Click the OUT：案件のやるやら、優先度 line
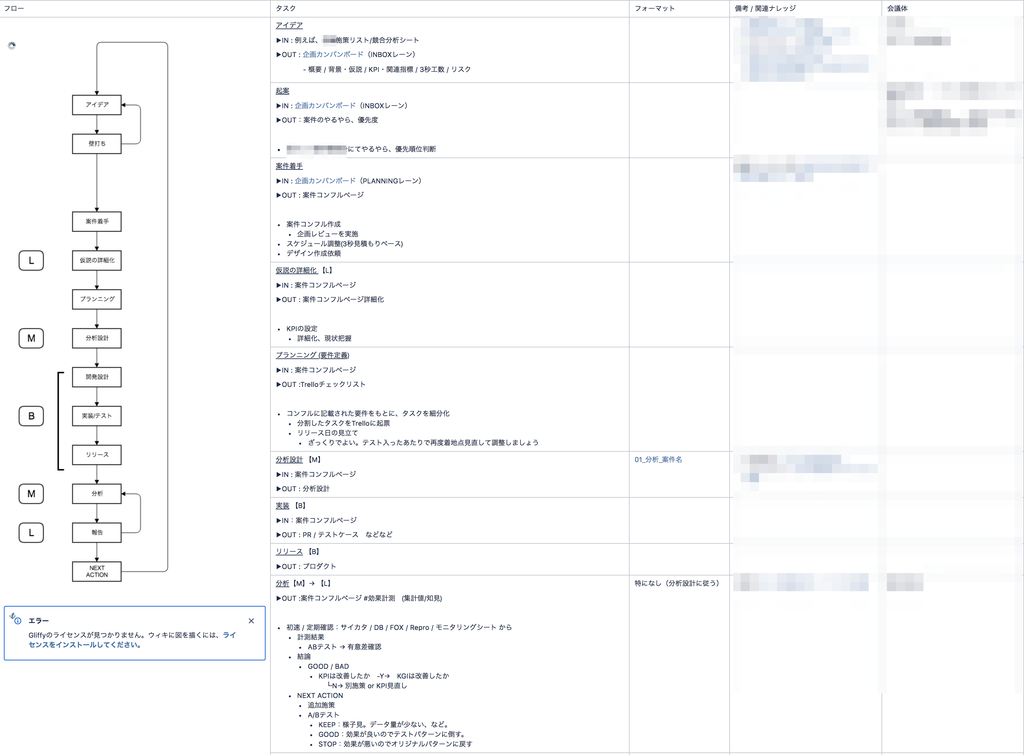 327,120
